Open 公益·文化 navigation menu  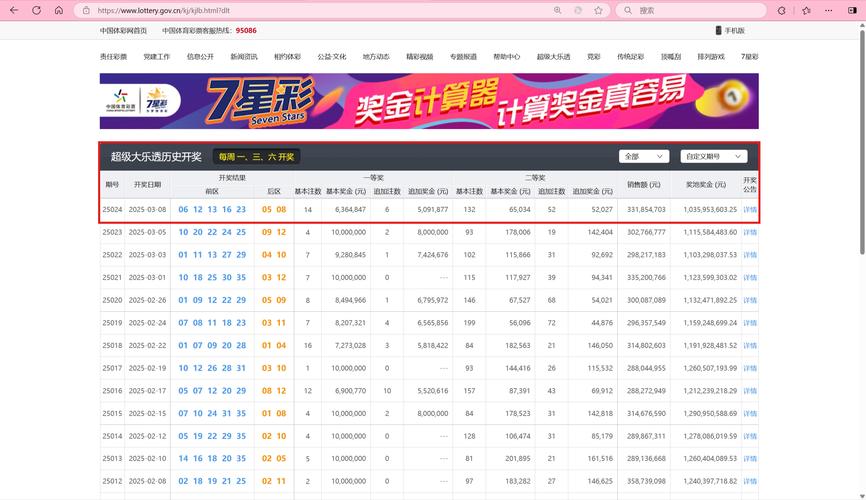pyautogui.click(x=331, y=56)
